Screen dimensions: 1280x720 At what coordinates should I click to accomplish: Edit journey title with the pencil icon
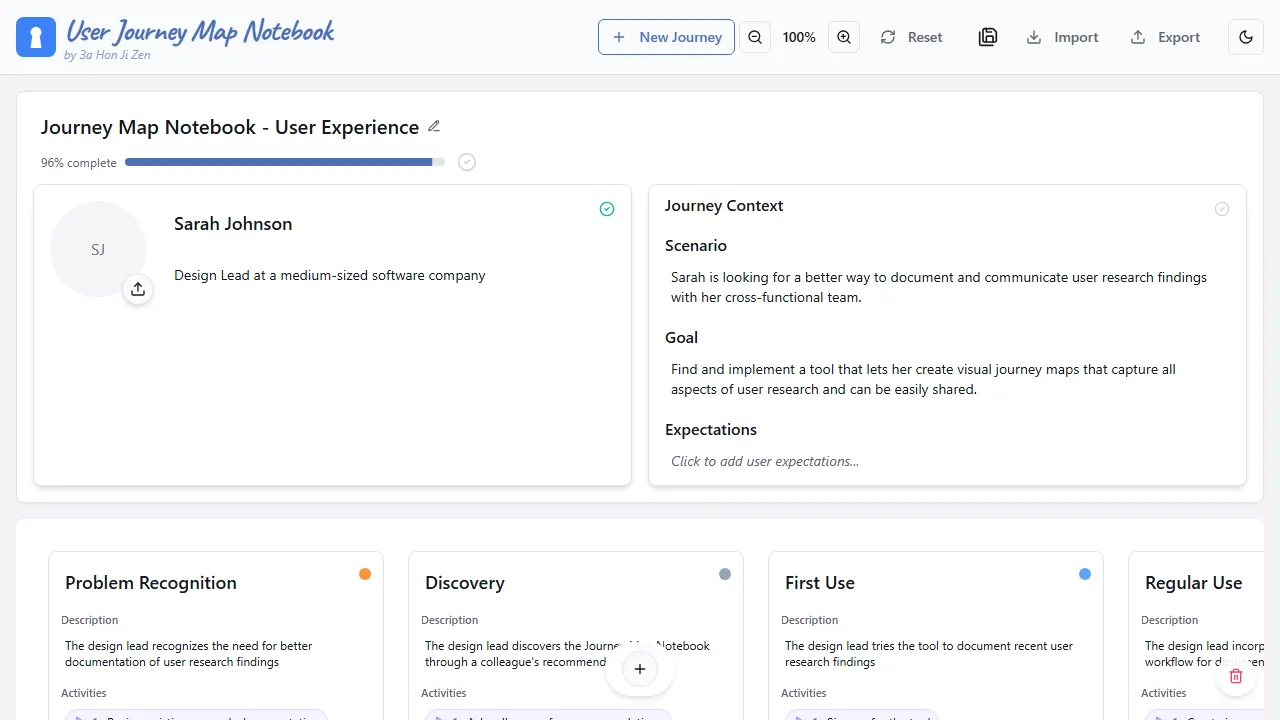[434, 126]
